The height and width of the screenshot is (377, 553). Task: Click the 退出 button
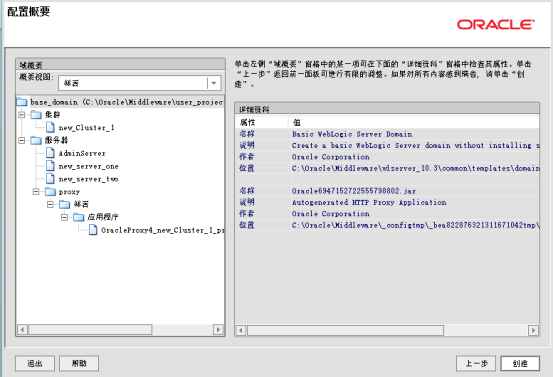tap(35, 363)
